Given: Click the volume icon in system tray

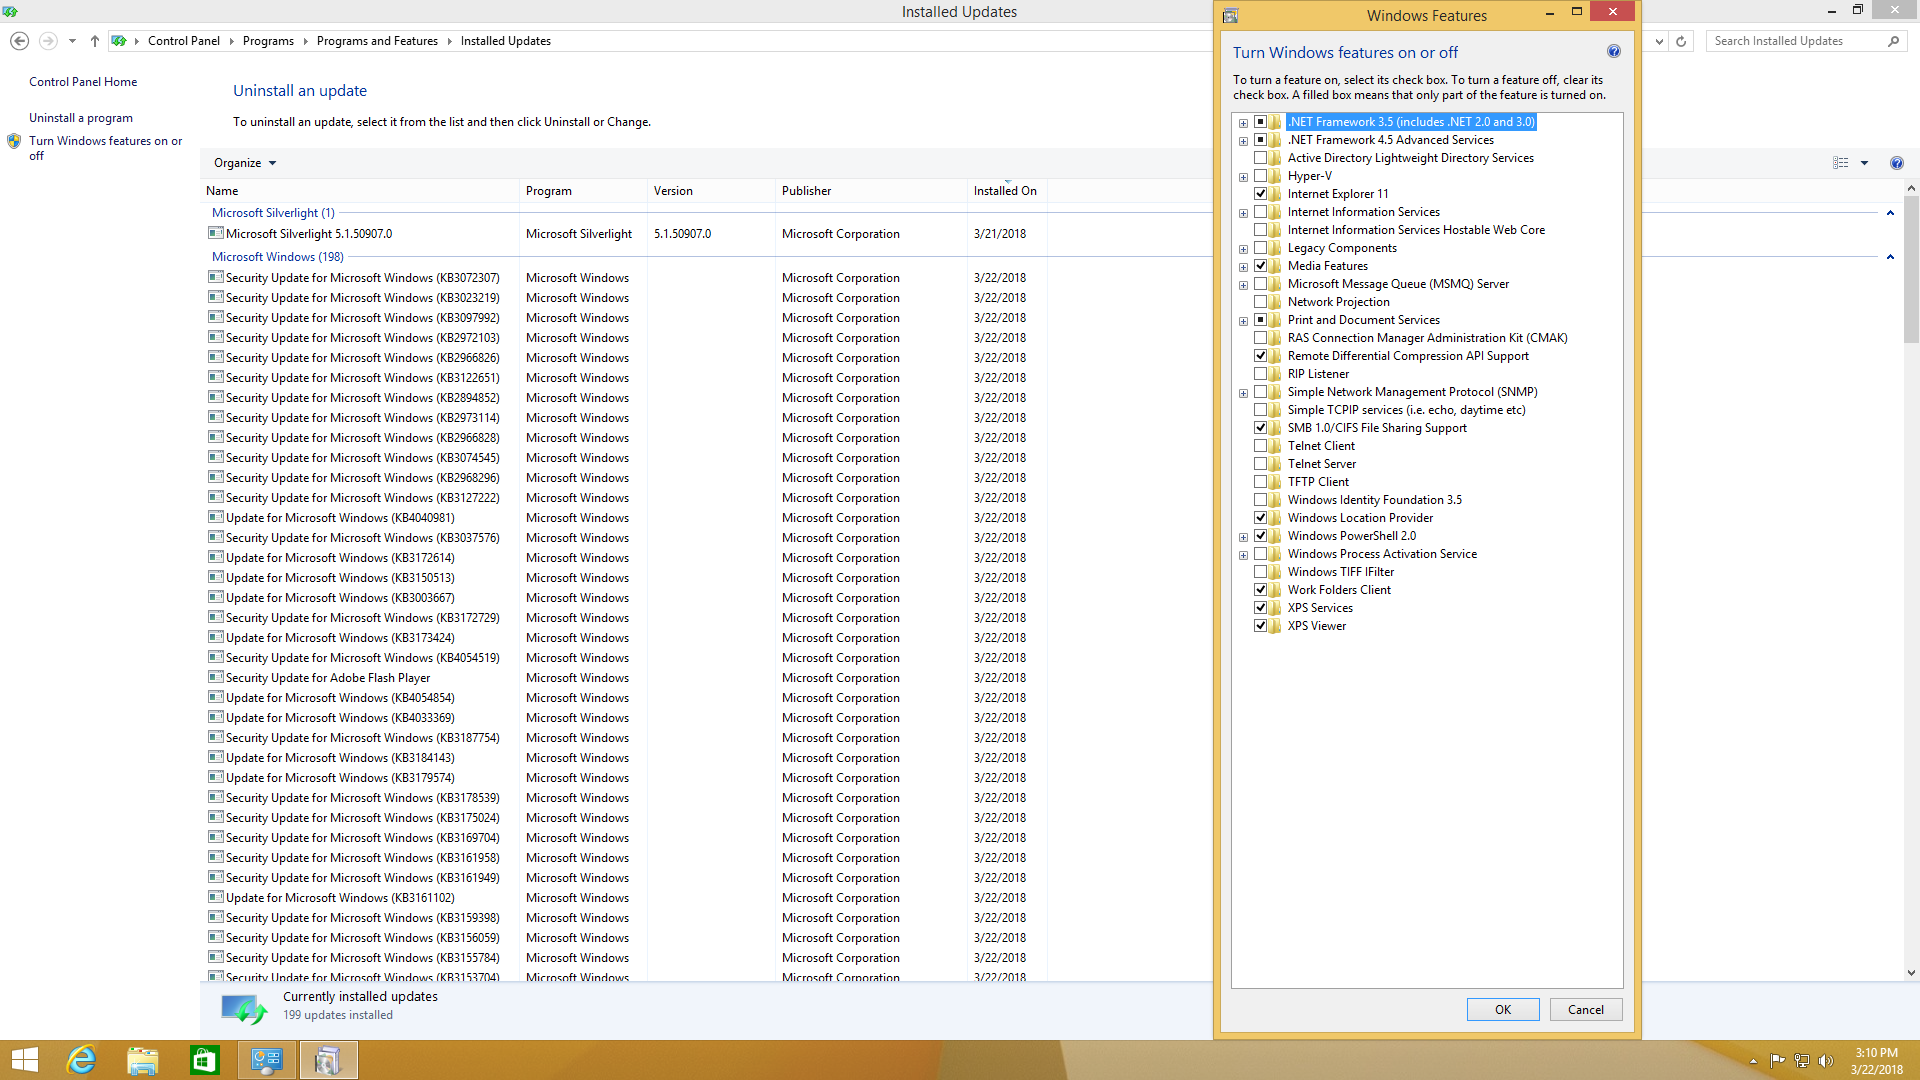Looking at the screenshot, I should click(x=1825, y=1061).
